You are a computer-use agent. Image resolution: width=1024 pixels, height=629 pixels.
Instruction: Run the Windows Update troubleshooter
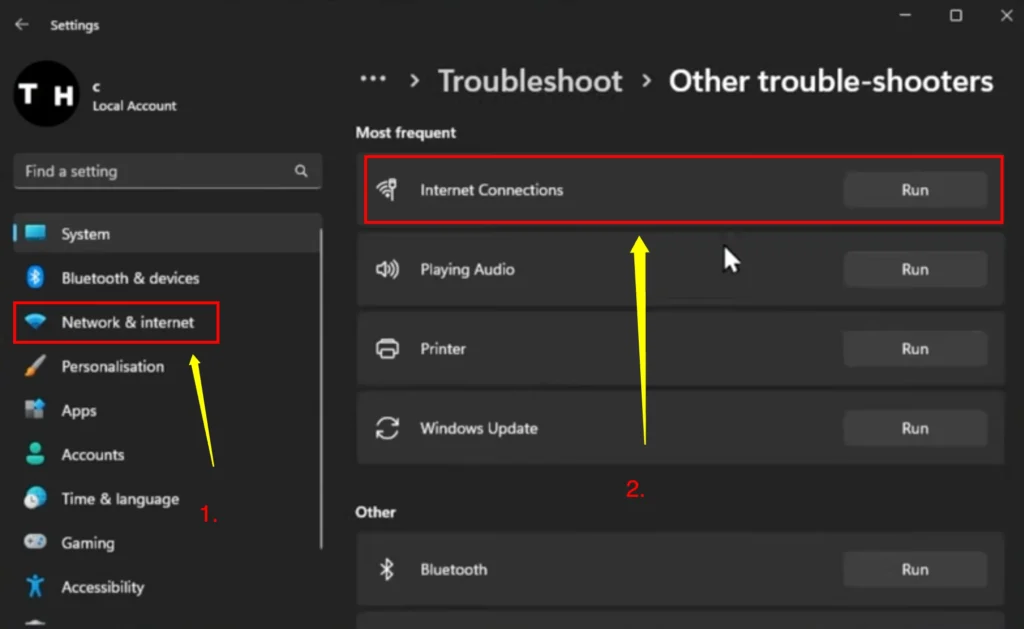(x=915, y=428)
